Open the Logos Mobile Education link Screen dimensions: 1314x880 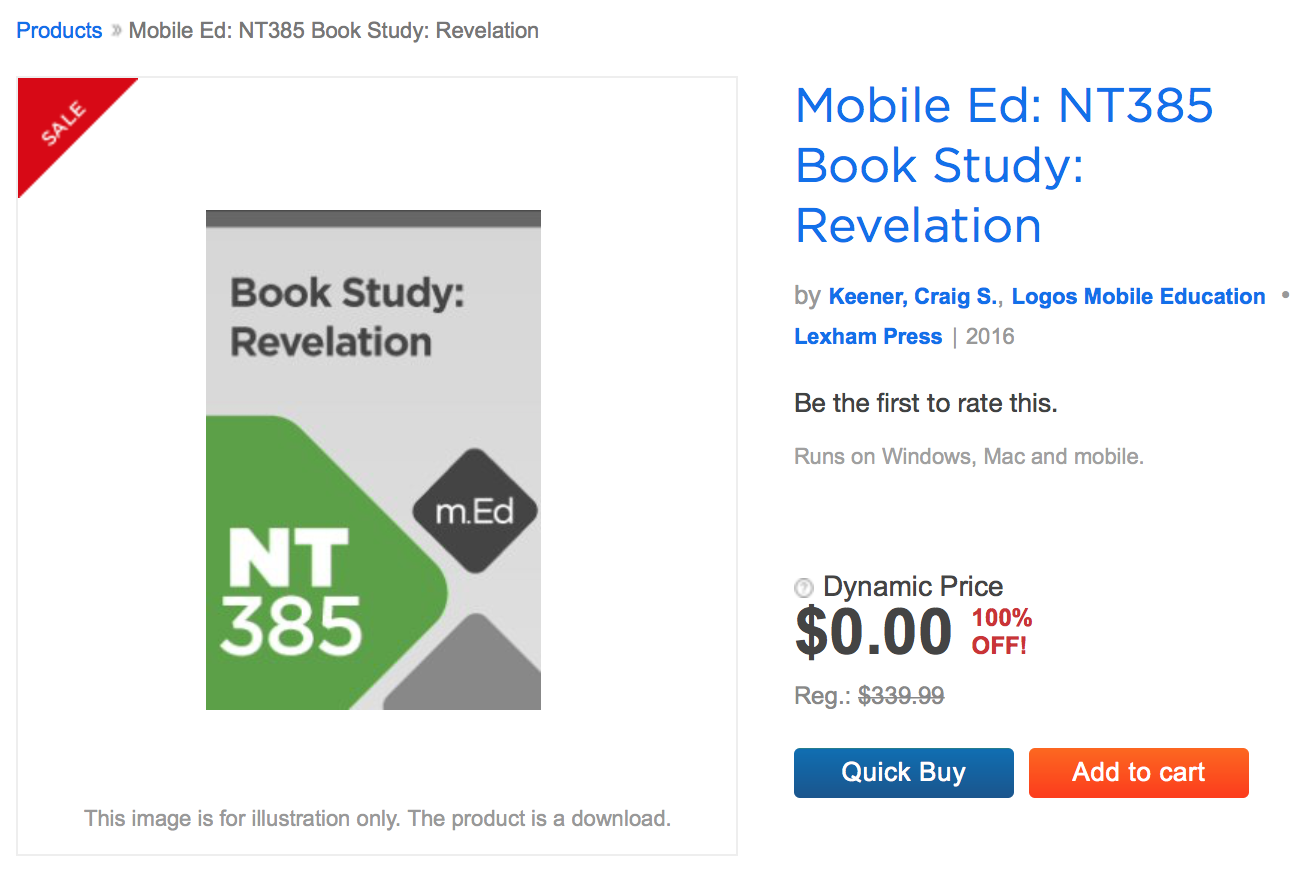(x=1139, y=296)
